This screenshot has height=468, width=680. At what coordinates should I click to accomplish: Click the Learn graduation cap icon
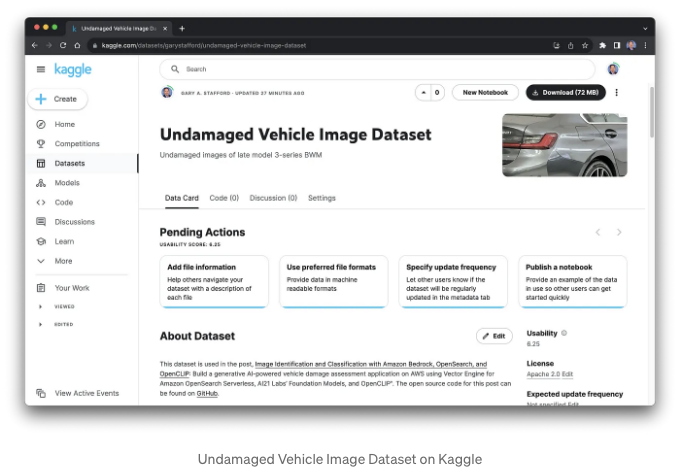(x=41, y=242)
